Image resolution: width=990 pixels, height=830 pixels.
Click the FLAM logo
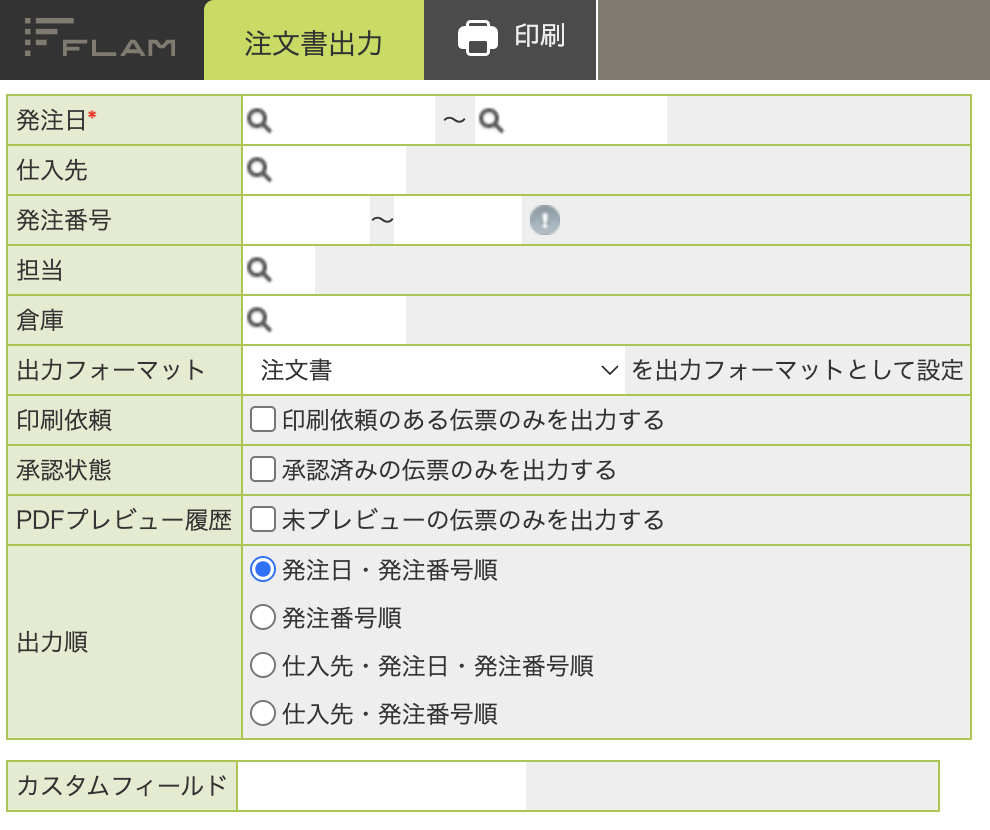(x=100, y=39)
